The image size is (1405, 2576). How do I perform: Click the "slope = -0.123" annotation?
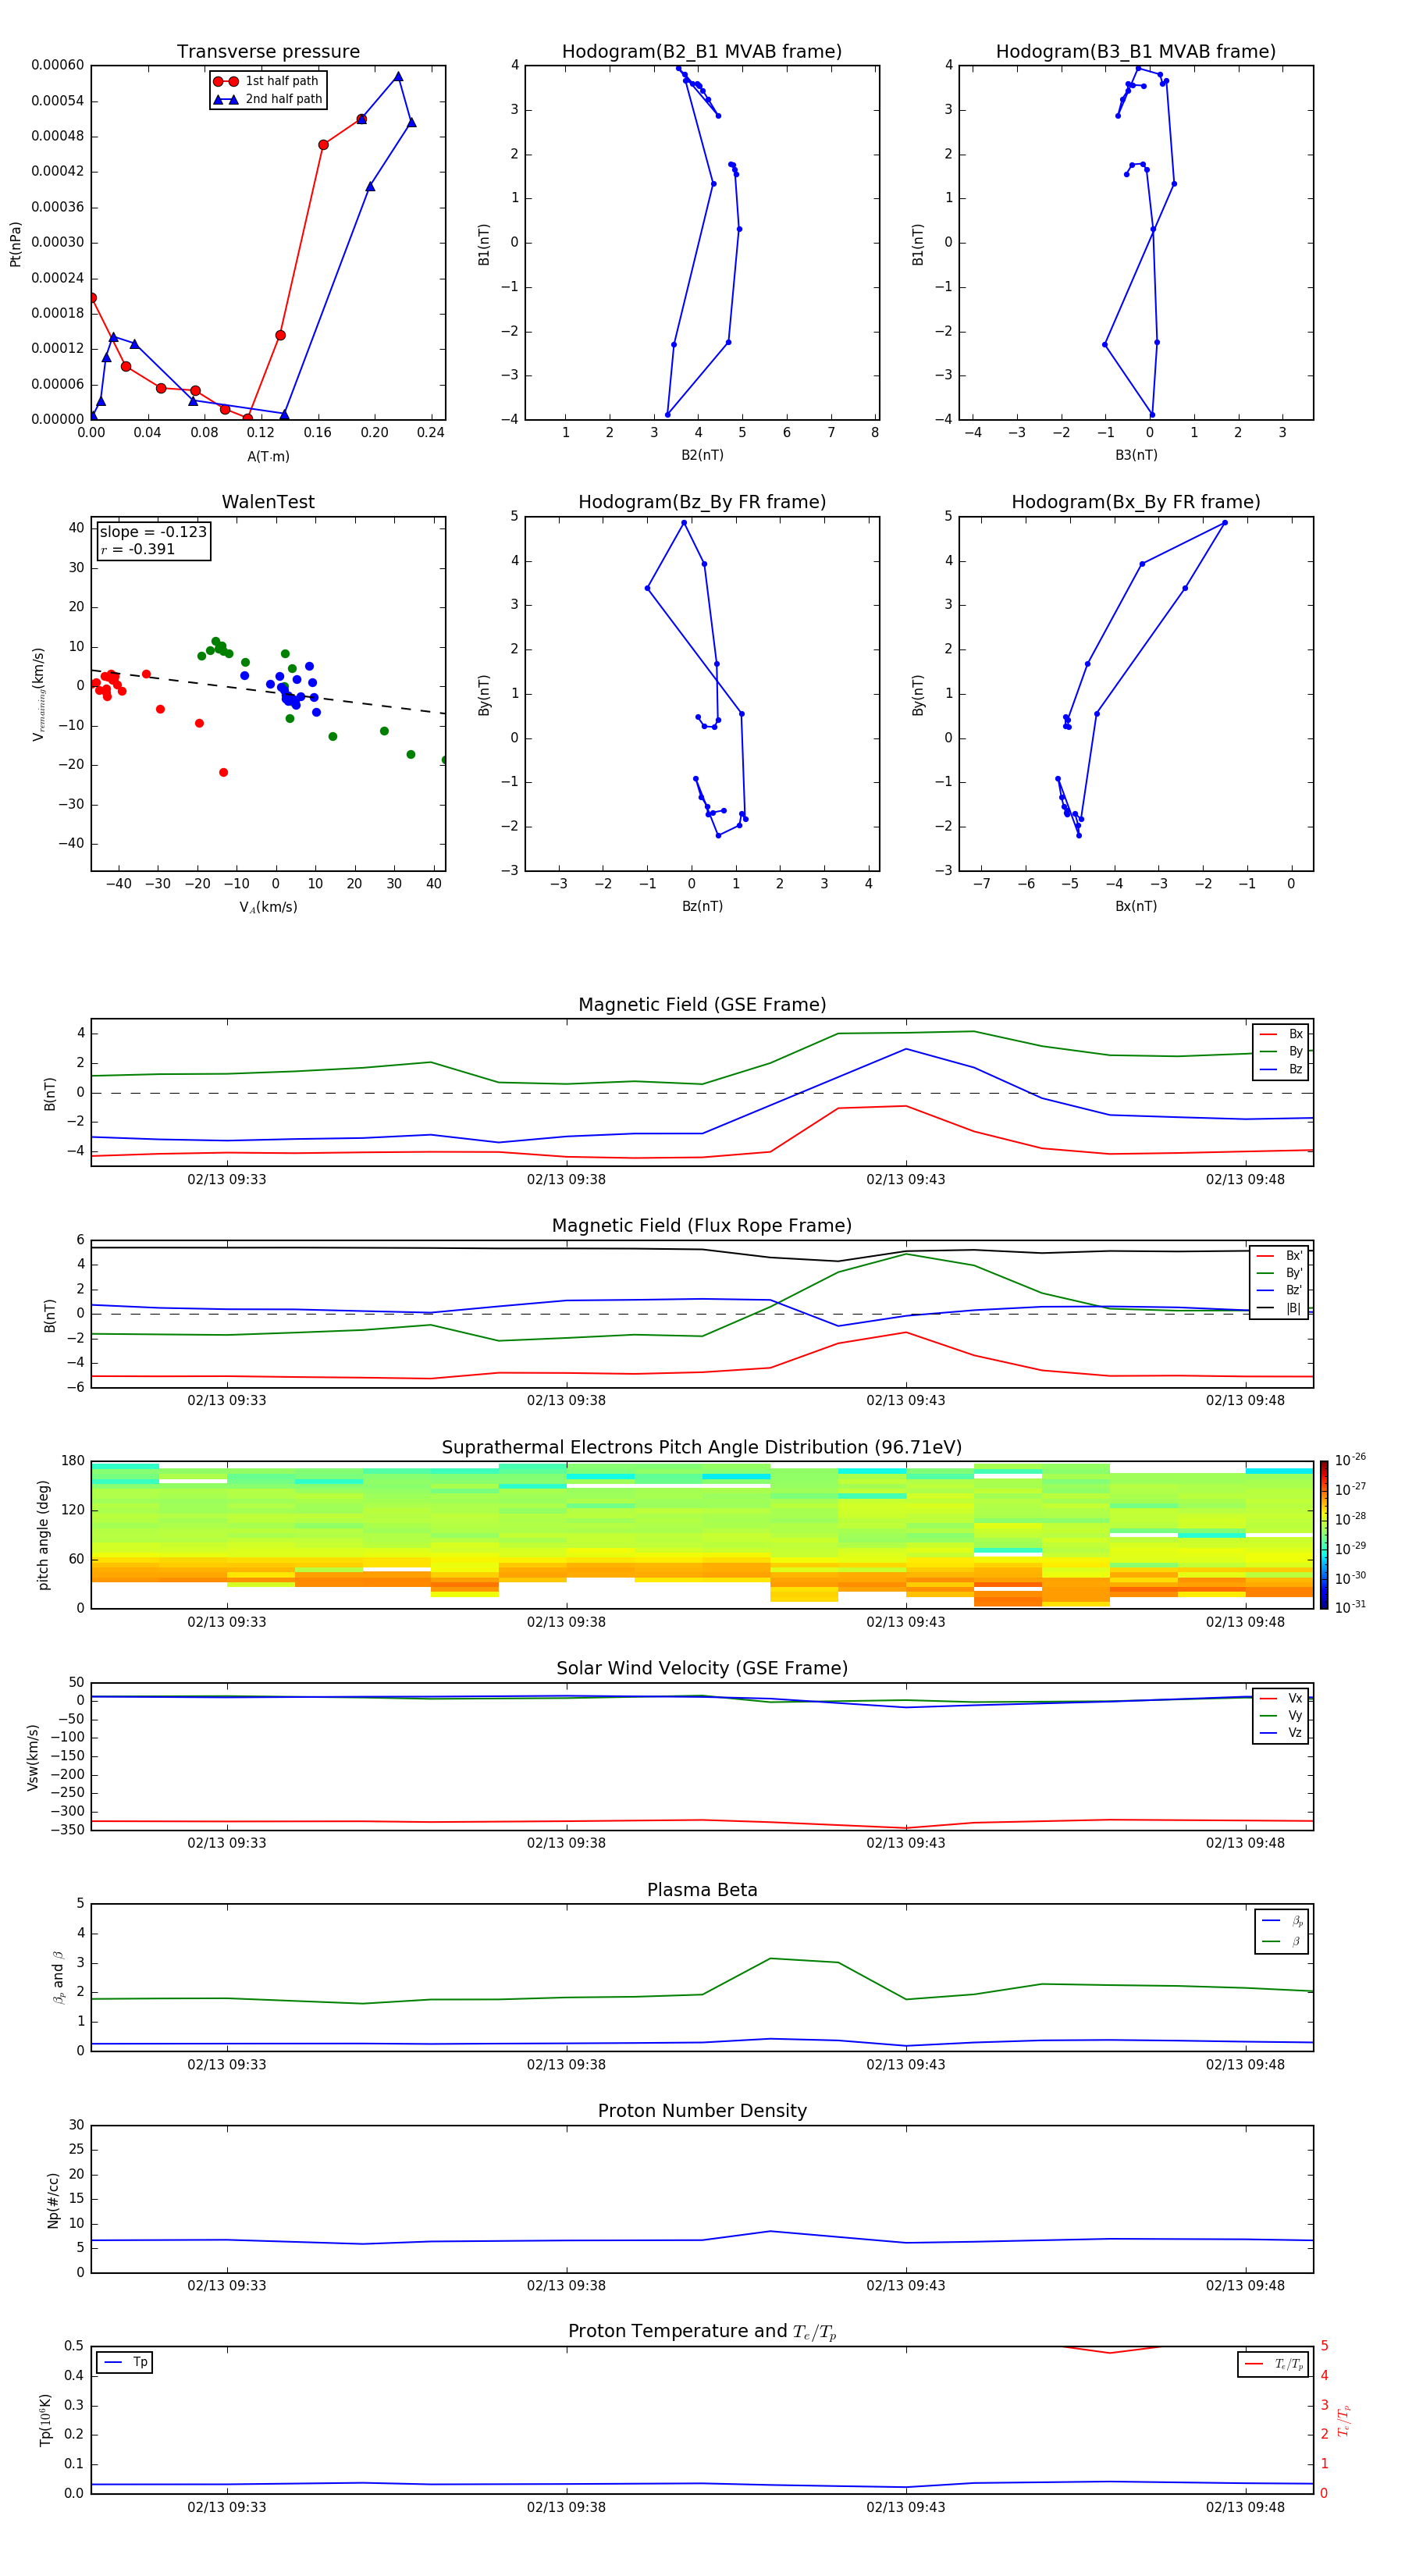(153, 532)
